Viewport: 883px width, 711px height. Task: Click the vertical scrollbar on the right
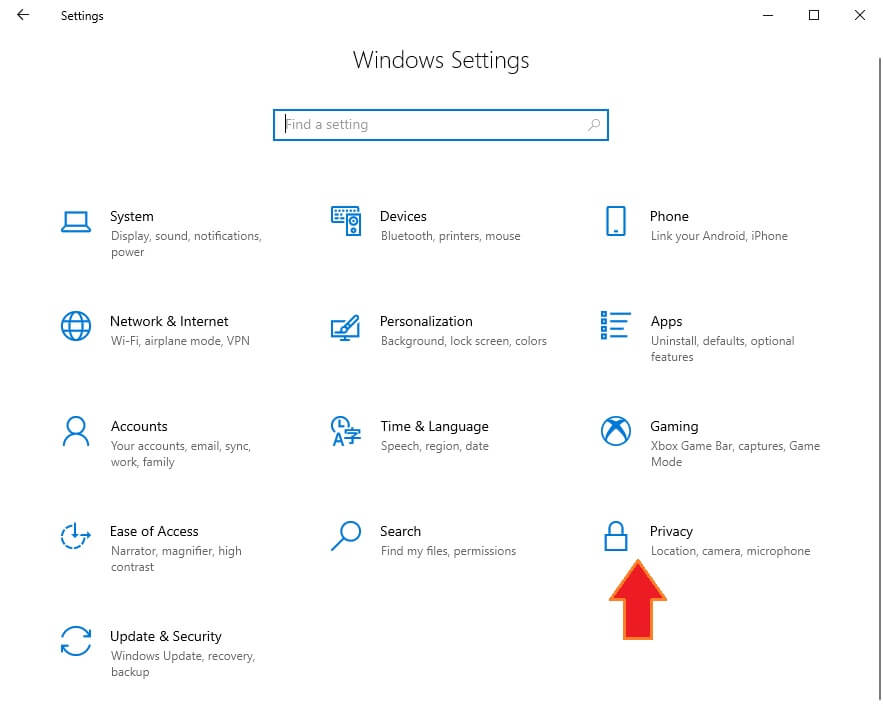click(879, 378)
